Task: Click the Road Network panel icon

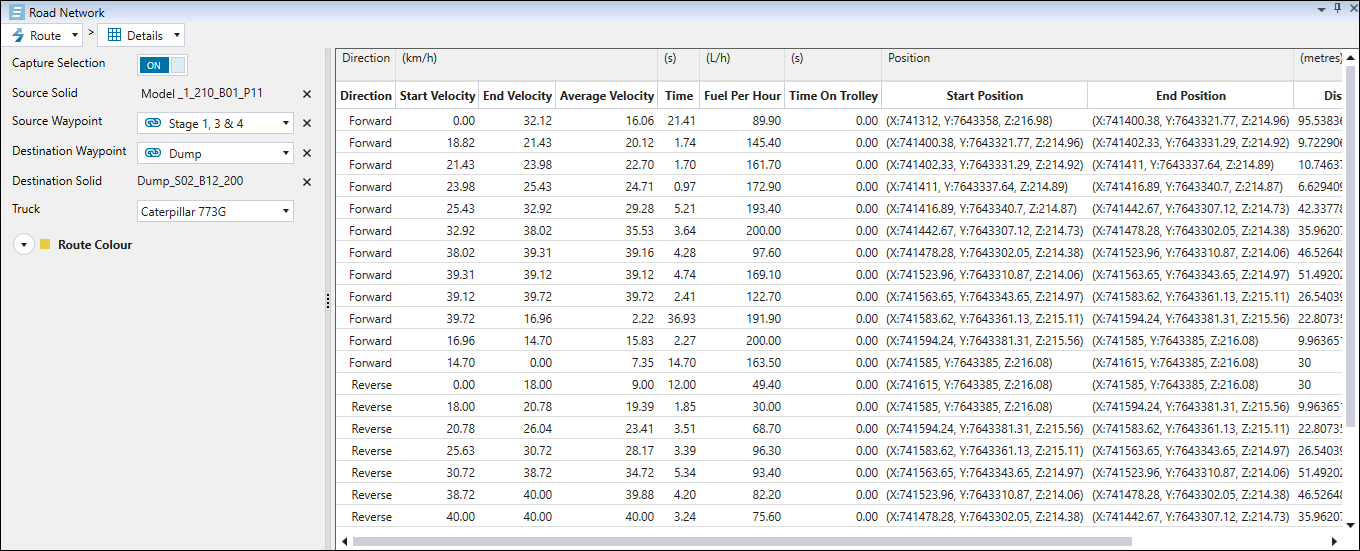Action: coord(17,13)
